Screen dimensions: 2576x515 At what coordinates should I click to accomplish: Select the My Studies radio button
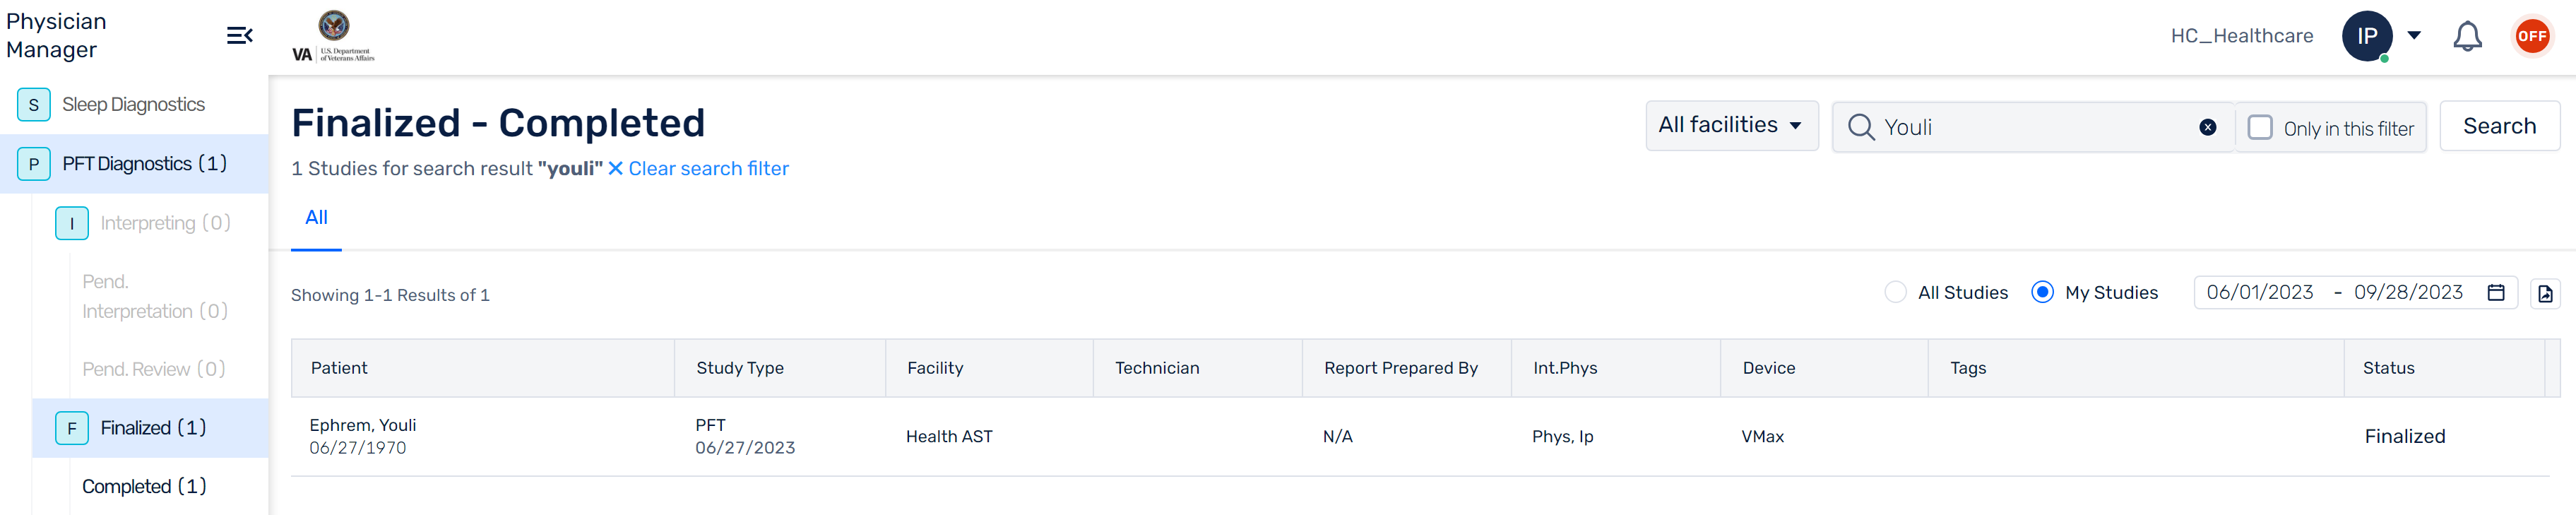pos(2043,292)
